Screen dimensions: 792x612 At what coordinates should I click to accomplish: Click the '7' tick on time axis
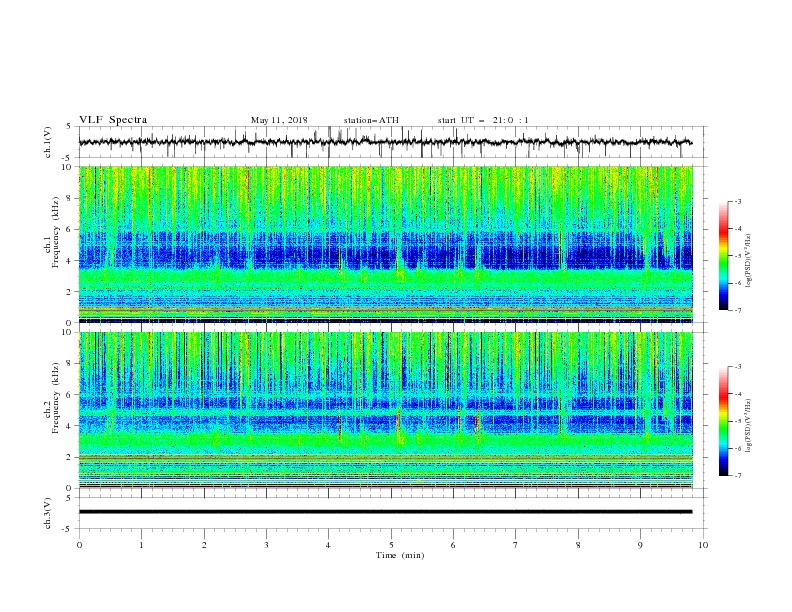pos(516,545)
